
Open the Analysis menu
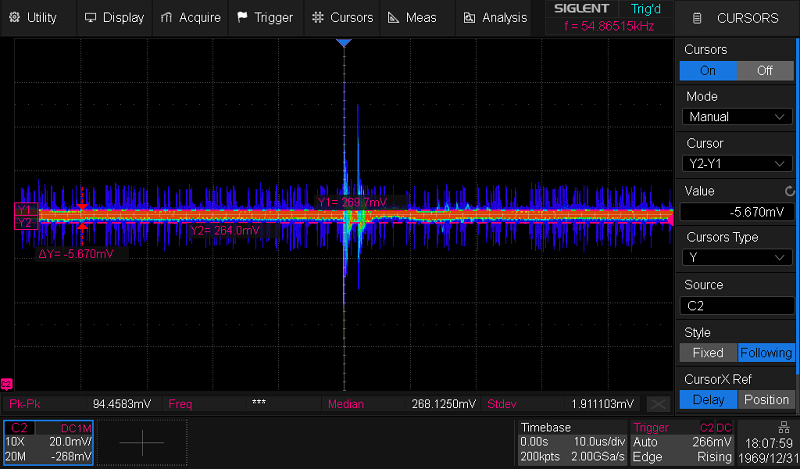click(494, 18)
